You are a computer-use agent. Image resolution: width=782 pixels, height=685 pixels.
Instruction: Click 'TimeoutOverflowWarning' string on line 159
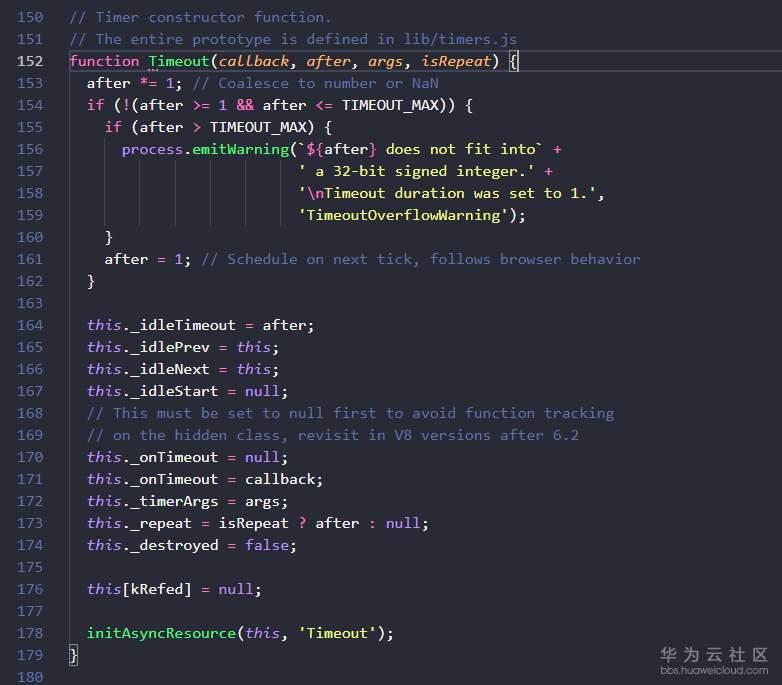pyautogui.click(x=403, y=215)
